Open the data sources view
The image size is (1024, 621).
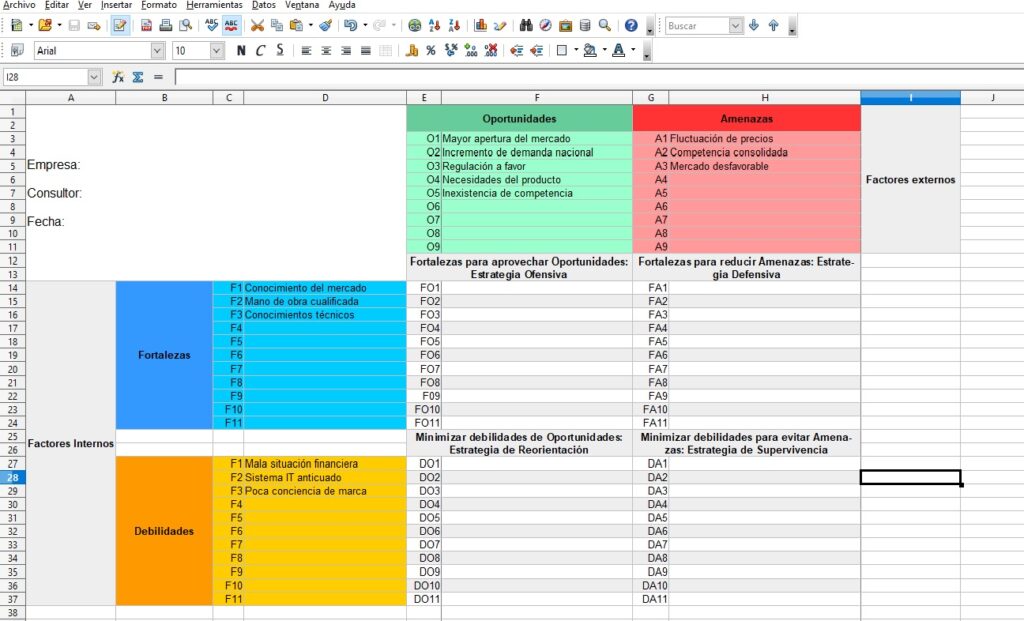tap(585, 25)
